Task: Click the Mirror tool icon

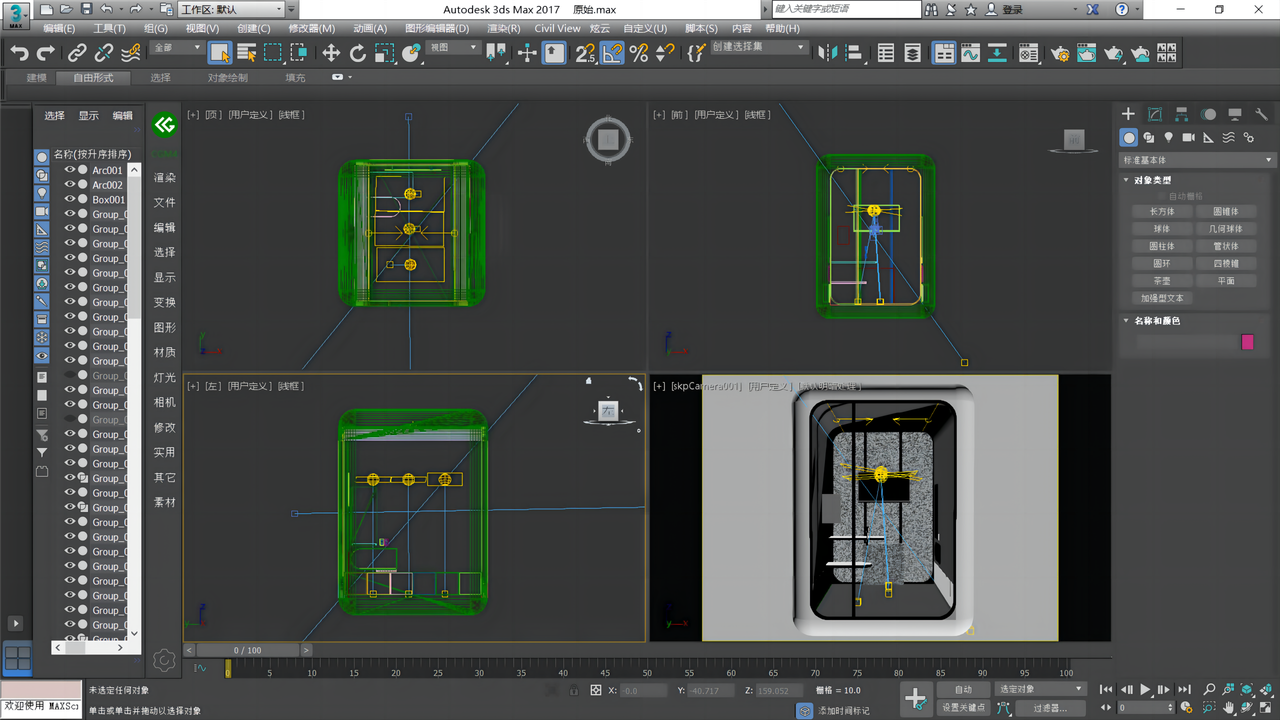Action: pos(827,53)
